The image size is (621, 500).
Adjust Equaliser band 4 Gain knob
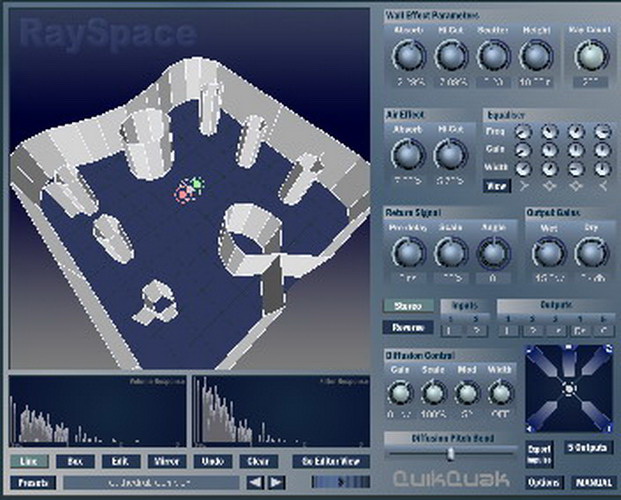[602, 150]
